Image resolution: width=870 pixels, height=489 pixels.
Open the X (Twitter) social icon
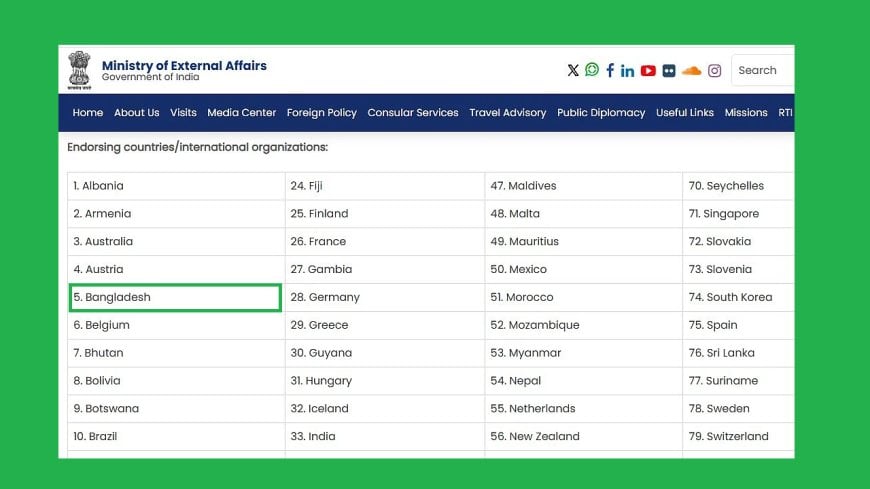tap(573, 71)
